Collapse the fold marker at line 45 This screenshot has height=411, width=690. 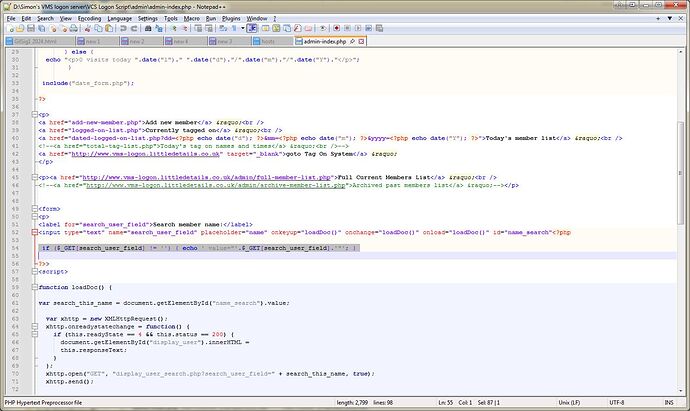[34, 177]
